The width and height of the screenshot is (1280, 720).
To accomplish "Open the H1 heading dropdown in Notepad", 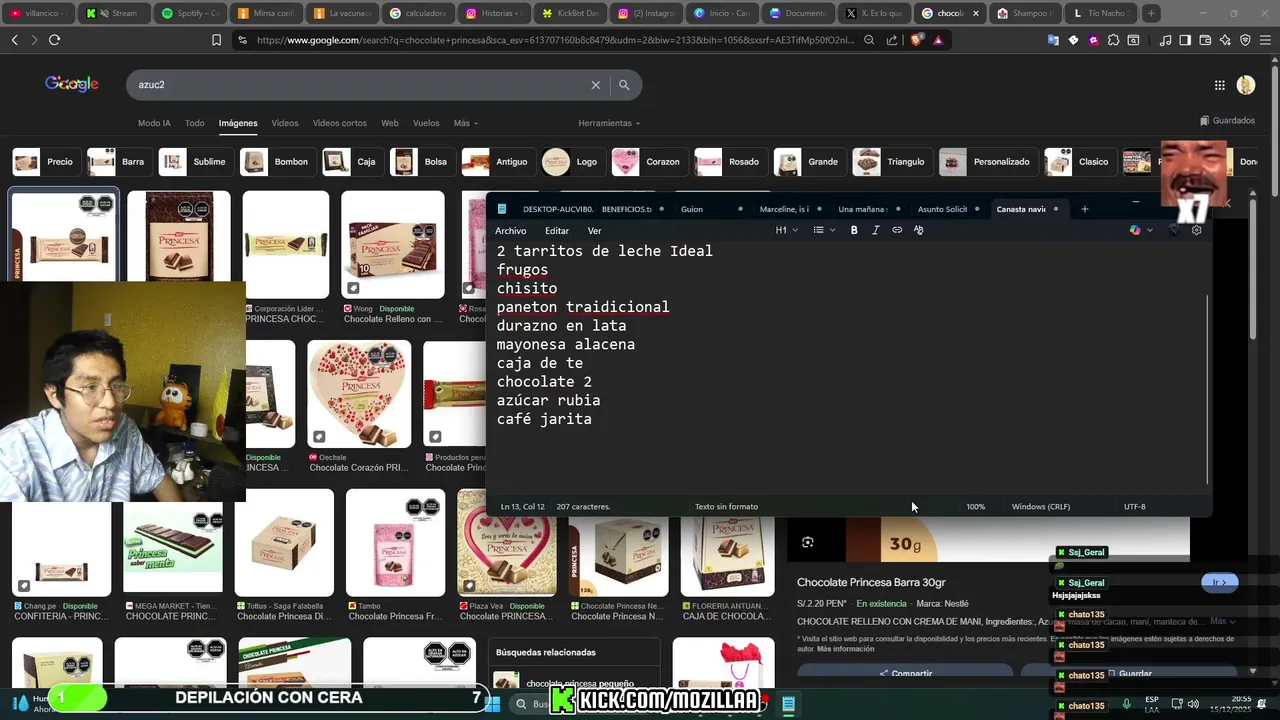I will coord(787,230).
